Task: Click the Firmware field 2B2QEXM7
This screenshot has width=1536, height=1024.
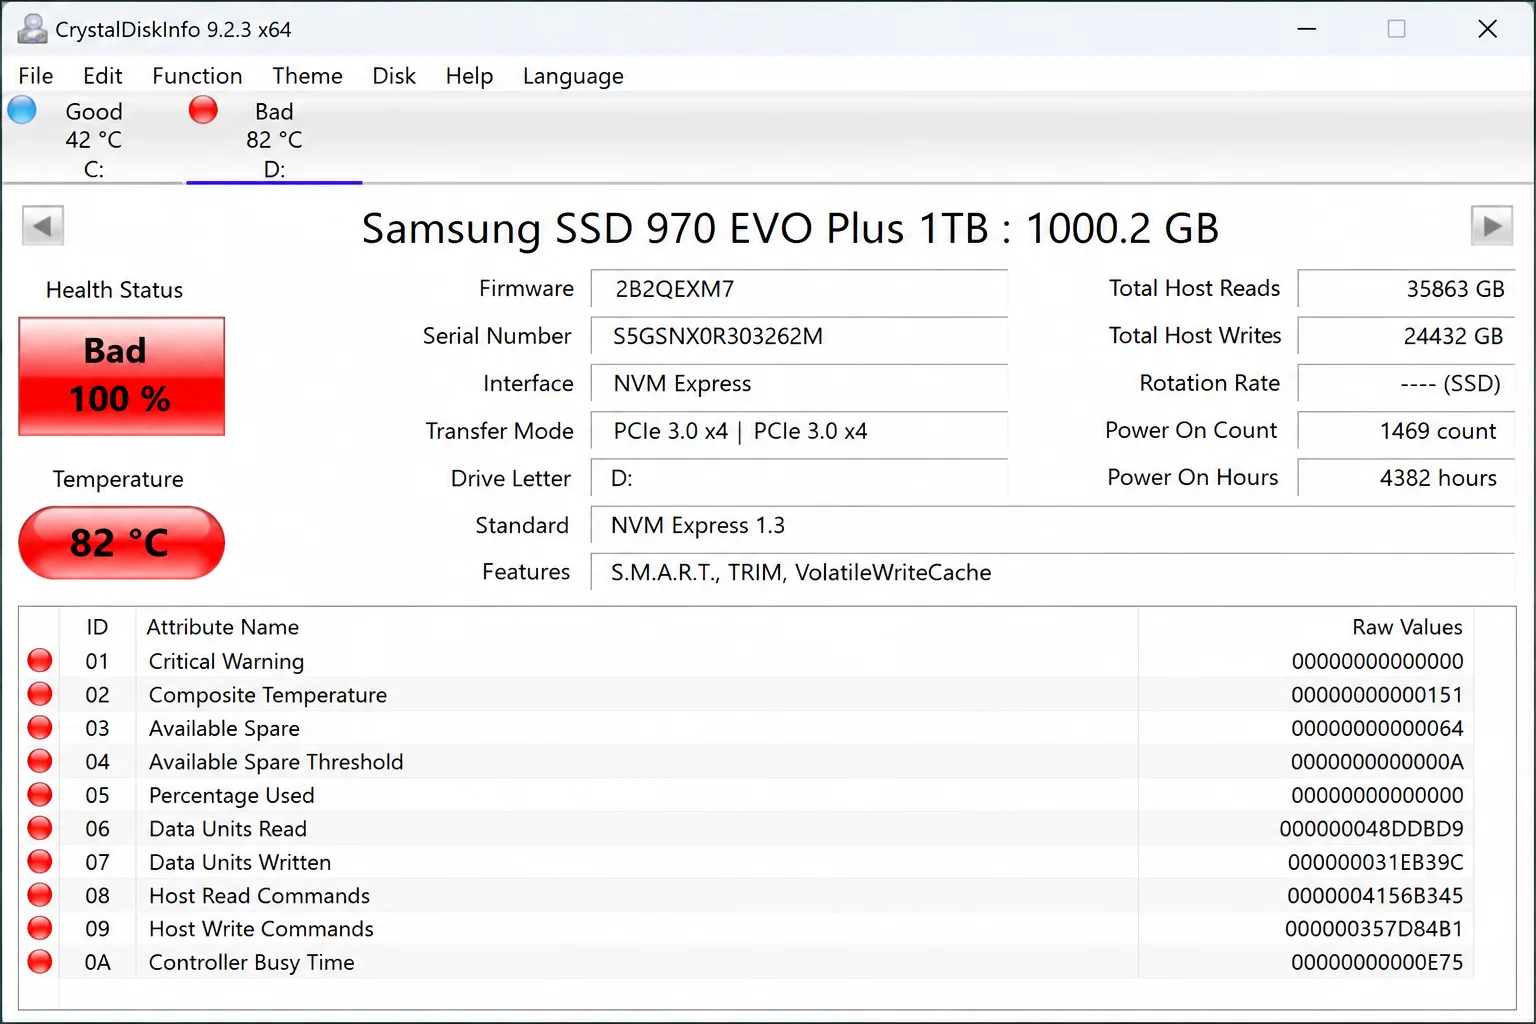Action: (x=799, y=289)
